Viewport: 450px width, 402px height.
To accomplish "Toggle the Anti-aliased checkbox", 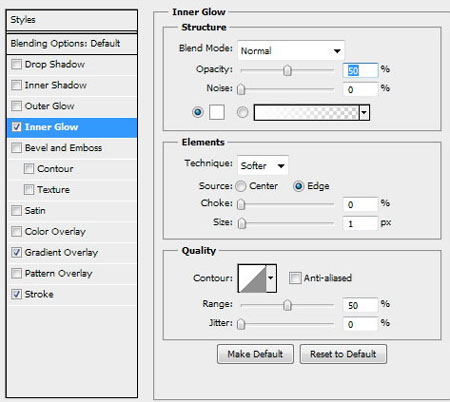I will pyautogui.click(x=295, y=278).
